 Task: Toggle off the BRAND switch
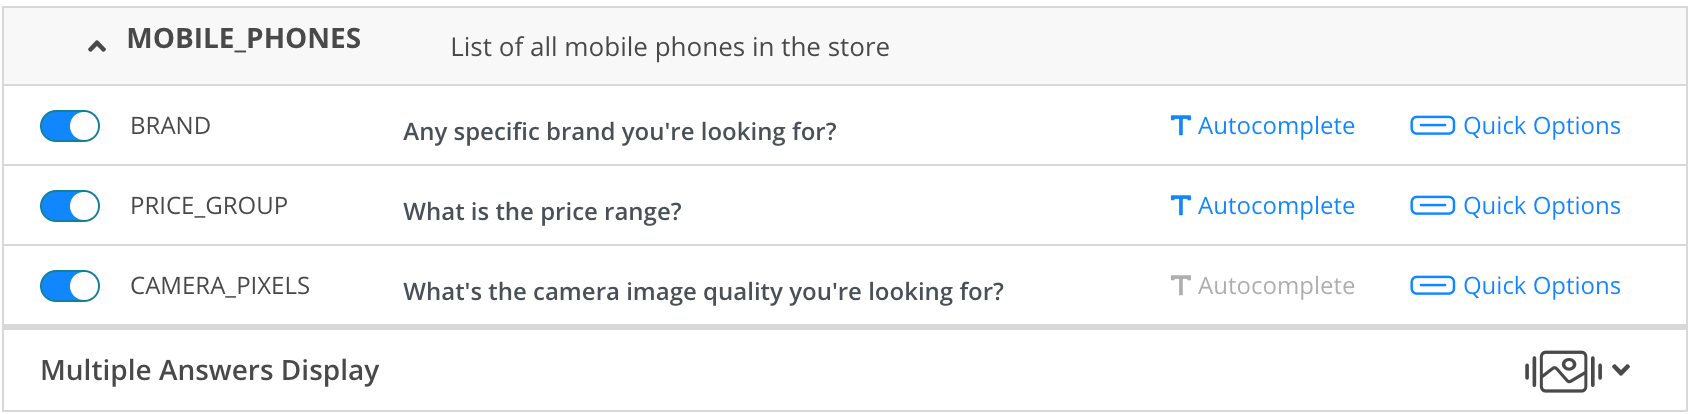pyautogui.click(x=70, y=126)
